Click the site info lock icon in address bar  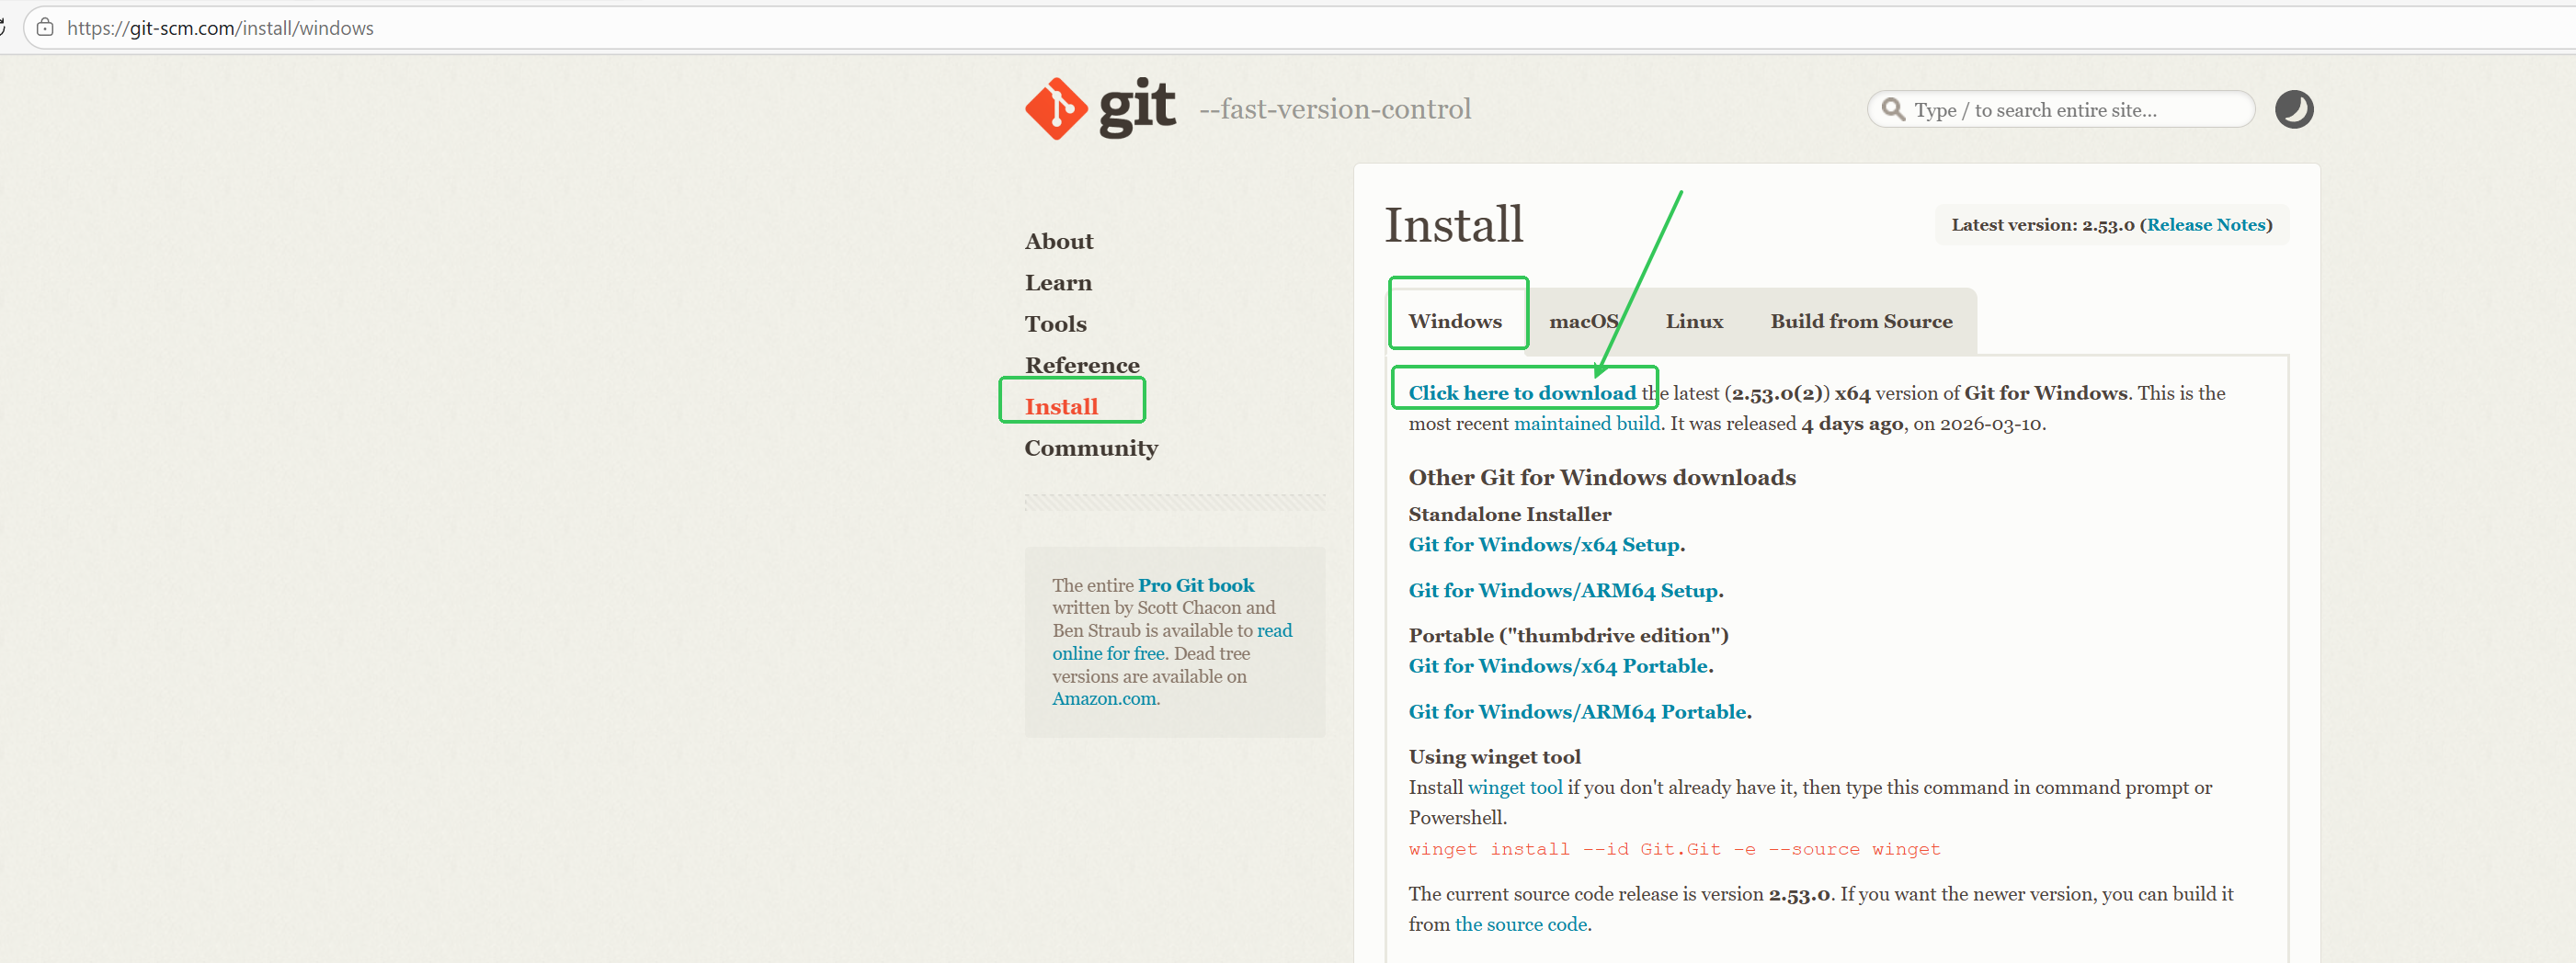(45, 28)
